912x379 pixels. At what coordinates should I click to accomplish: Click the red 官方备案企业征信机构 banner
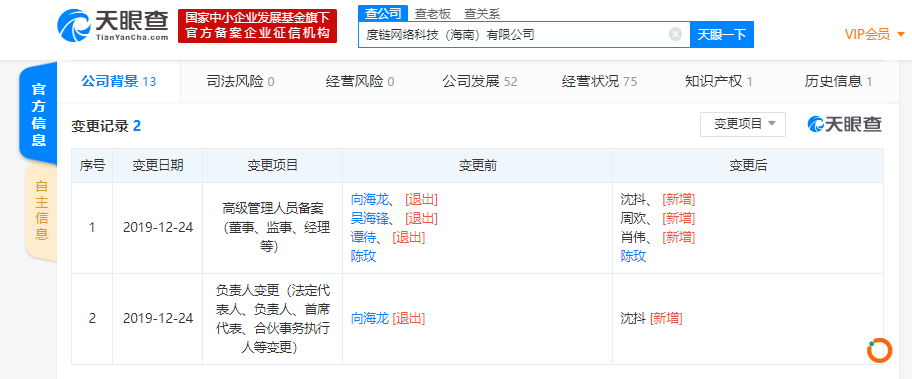[x=257, y=26]
